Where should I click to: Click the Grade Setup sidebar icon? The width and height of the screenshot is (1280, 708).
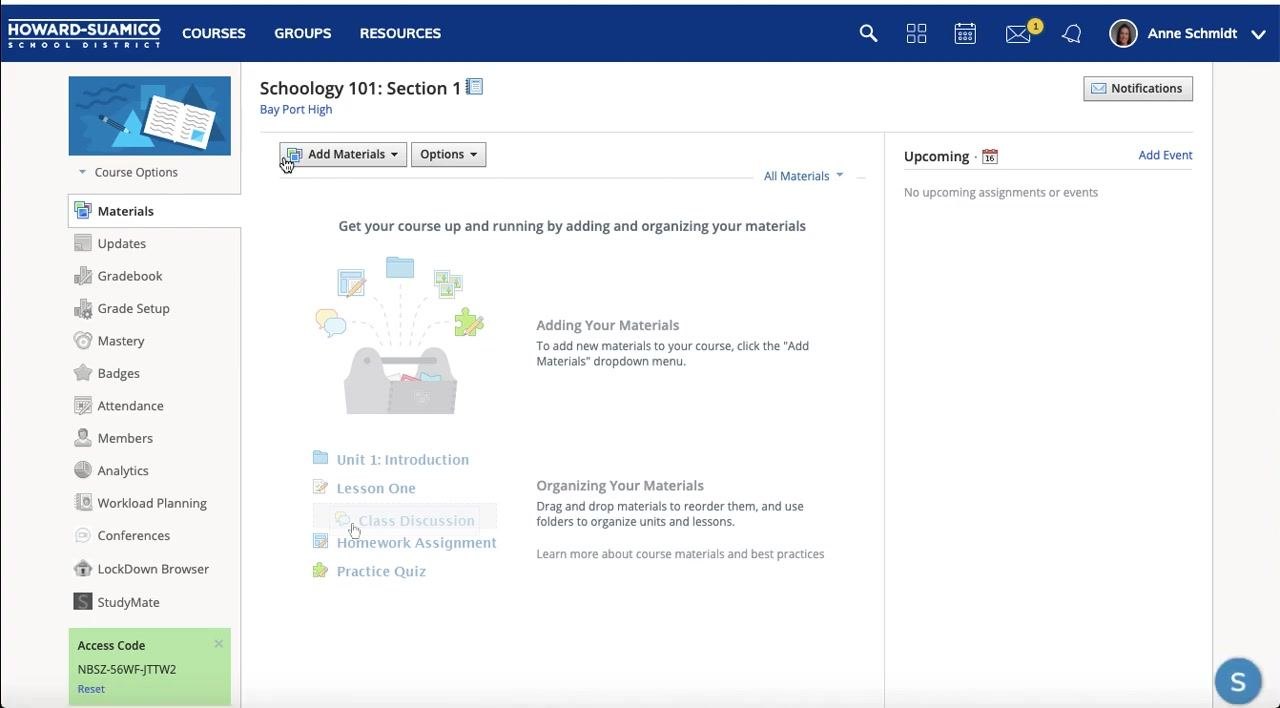tap(83, 308)
